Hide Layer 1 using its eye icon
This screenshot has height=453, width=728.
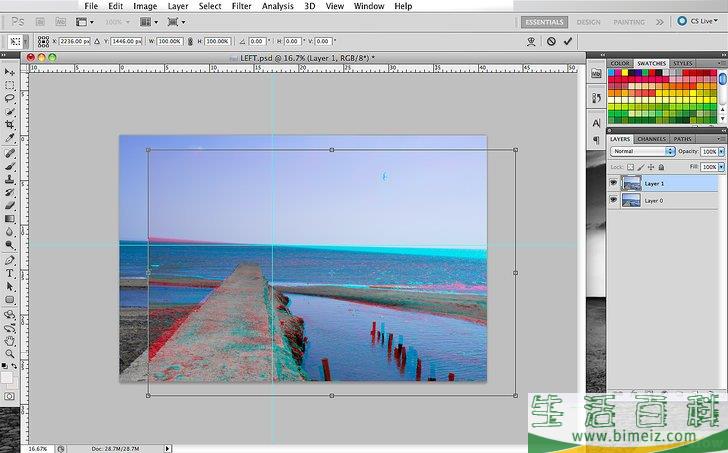pyautogui.click(x=614, y=183)
